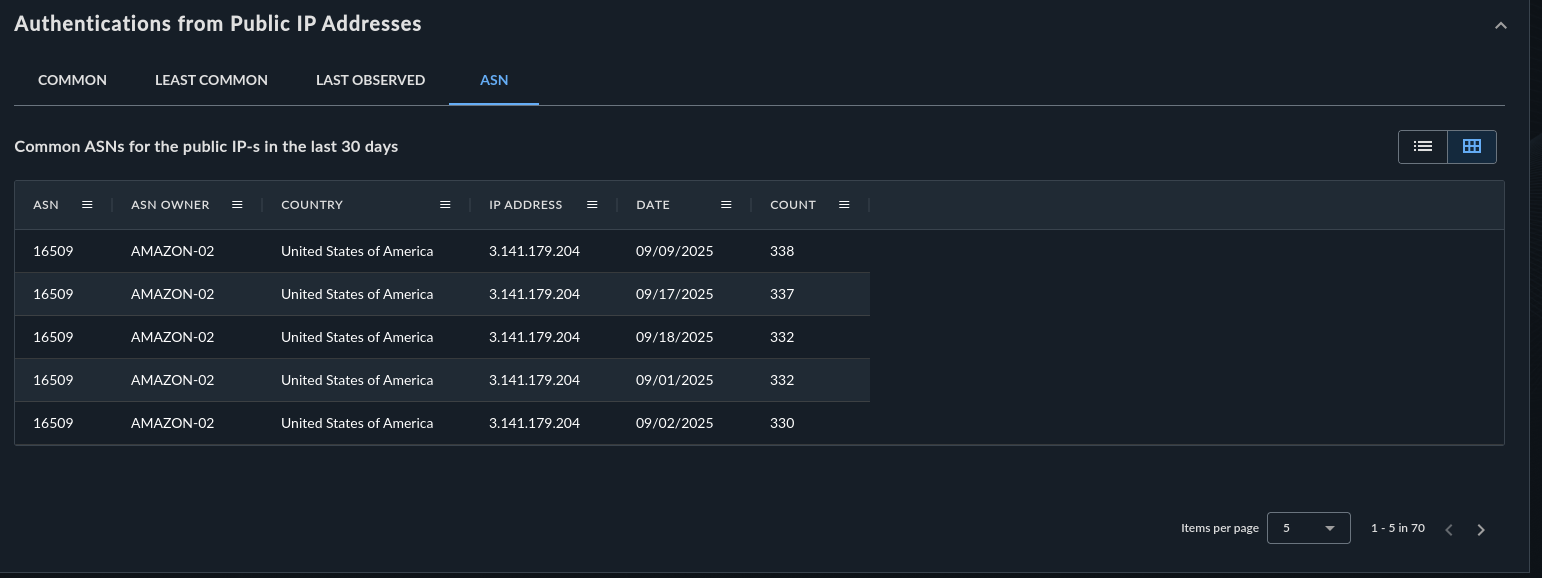Open the ASN OWNER column menu icon
This screenshot has height=578, width=1542.
237,205
